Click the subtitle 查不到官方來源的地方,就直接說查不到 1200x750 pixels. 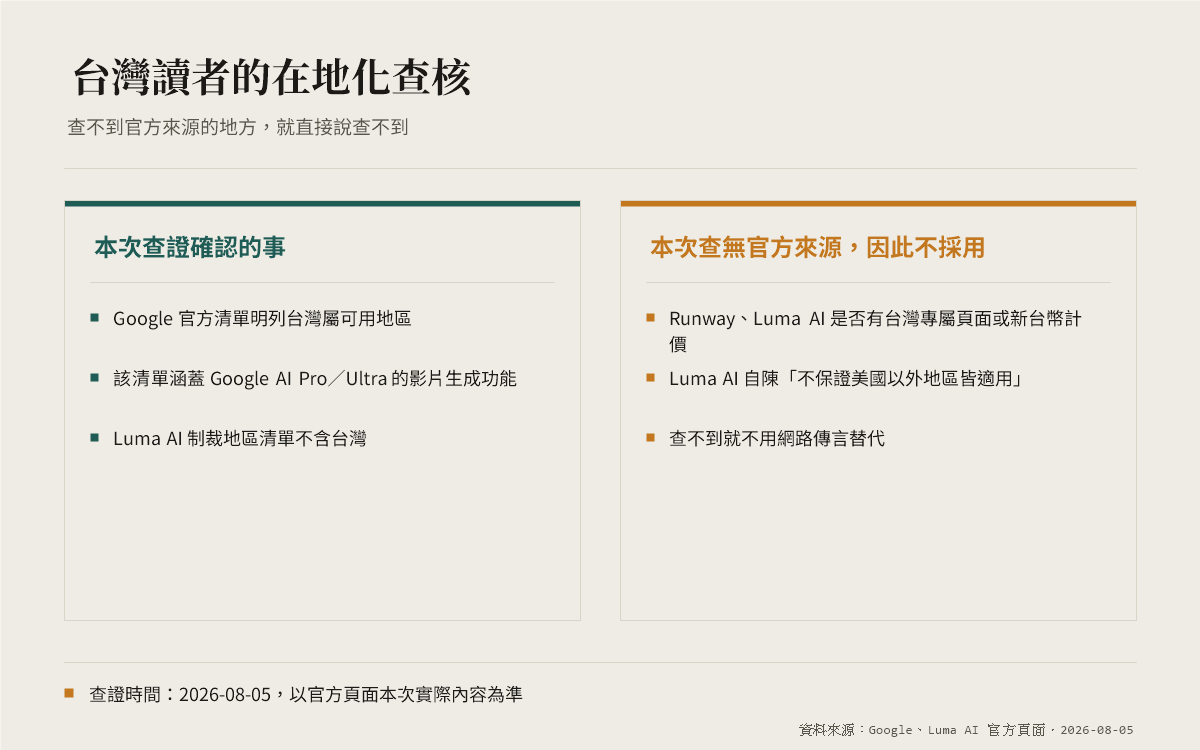pos(238,128)
